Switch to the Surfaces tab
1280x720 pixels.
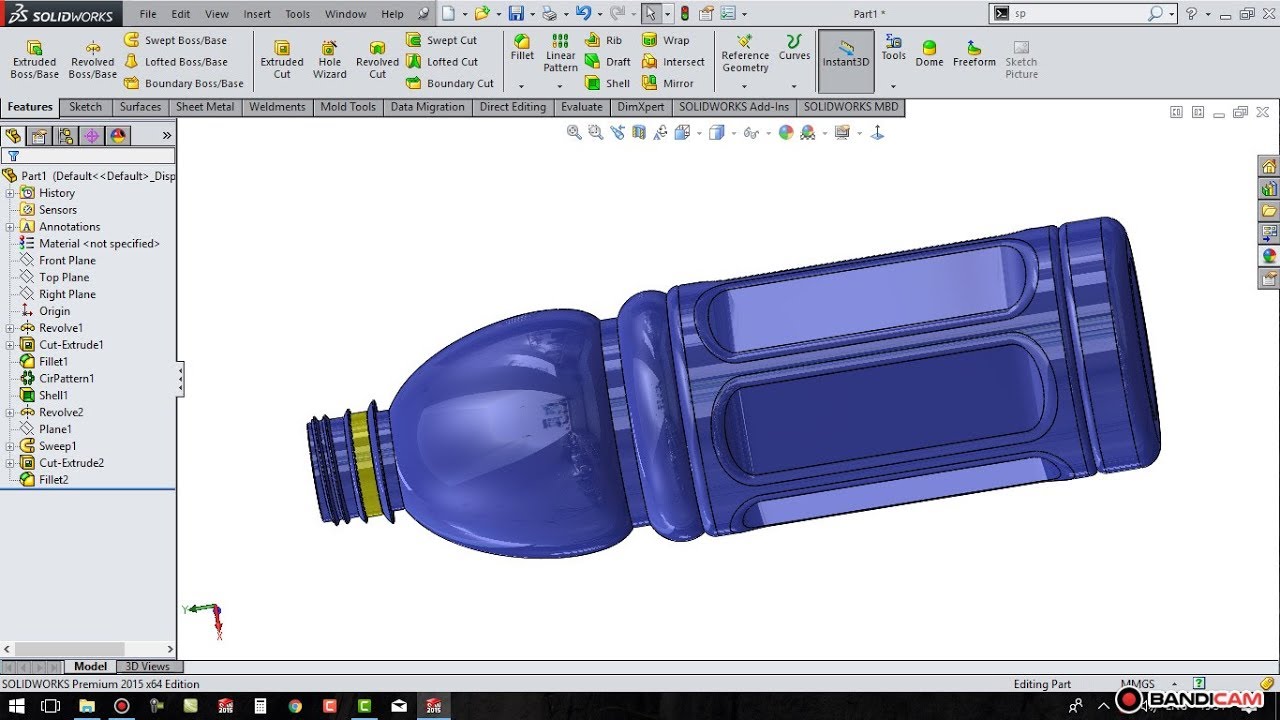coord(140,107)
